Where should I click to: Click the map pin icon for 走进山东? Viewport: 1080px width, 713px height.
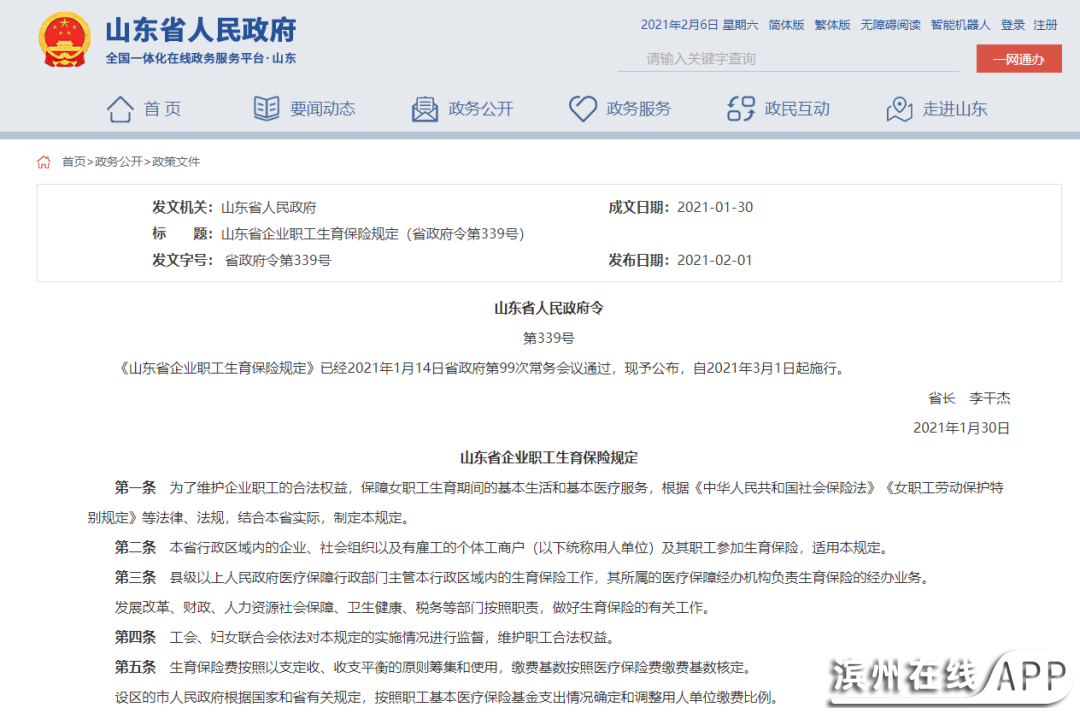(x=899, y=109)
